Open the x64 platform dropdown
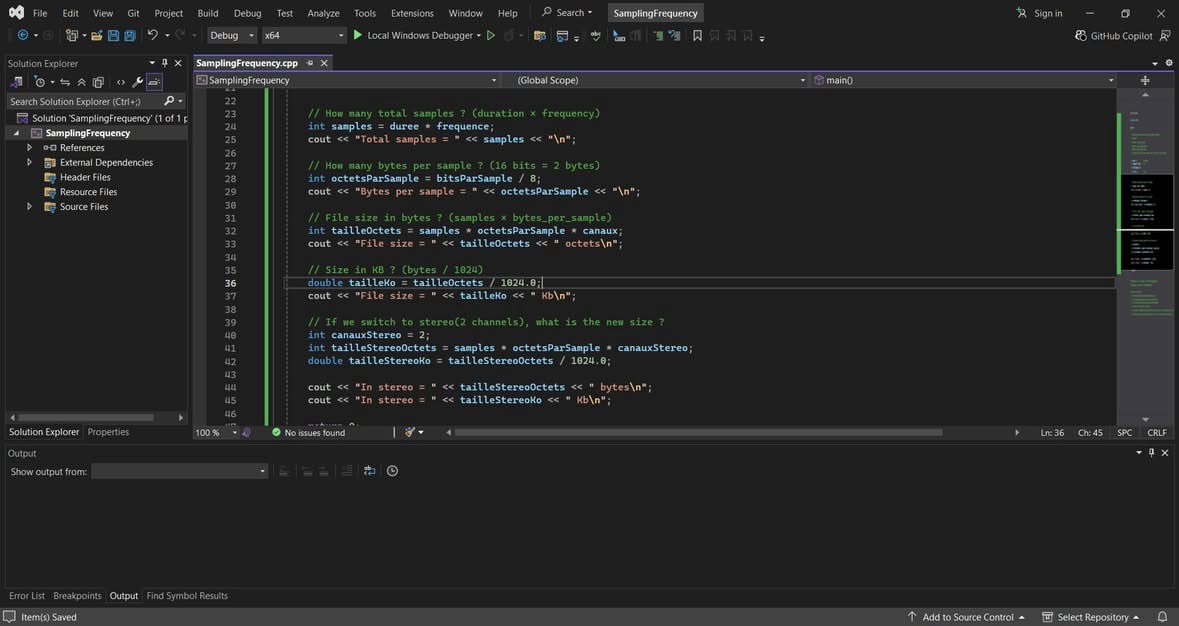Viewport: 1179px width, 626px height. click(303, 35)
